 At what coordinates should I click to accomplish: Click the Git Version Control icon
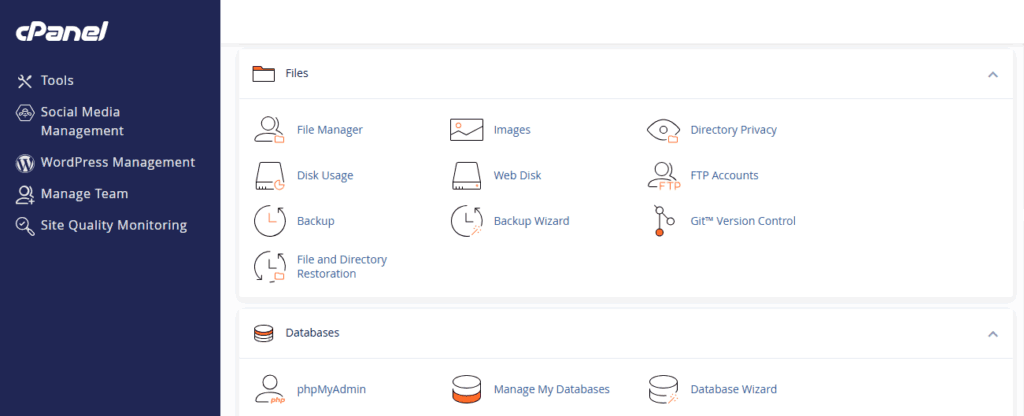660,221
